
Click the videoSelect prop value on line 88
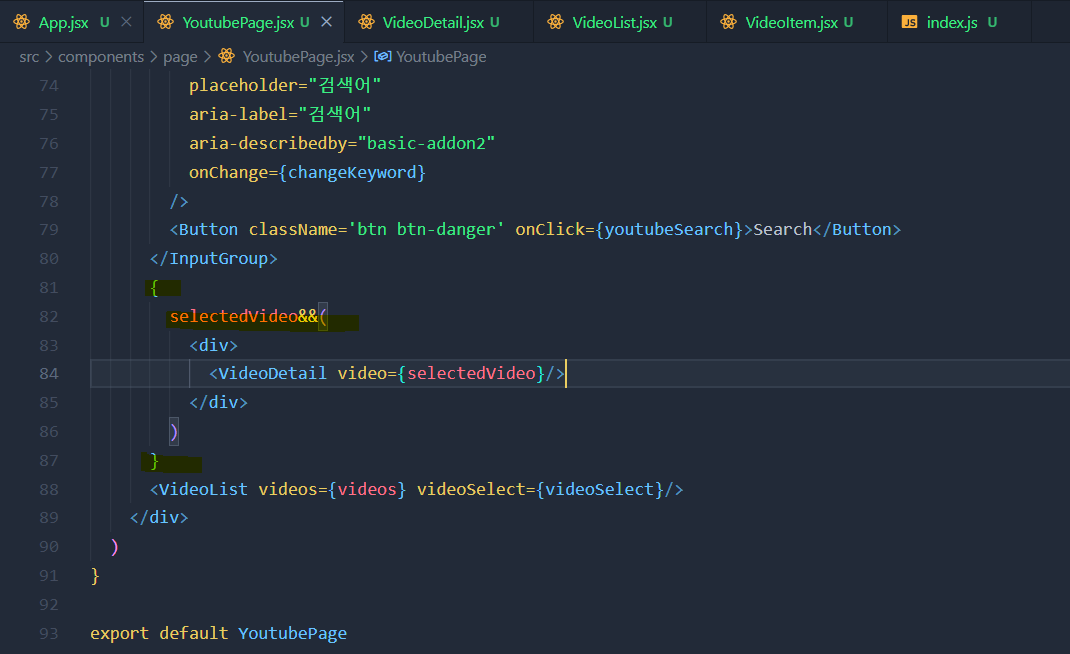pos(600,489)
